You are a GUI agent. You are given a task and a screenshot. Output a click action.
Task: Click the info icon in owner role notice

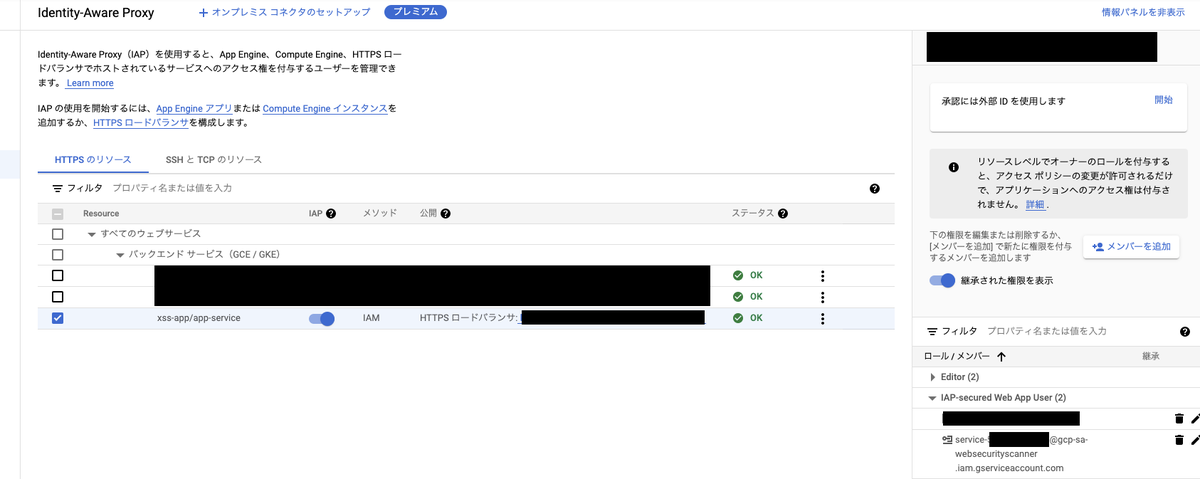point(953,167)
